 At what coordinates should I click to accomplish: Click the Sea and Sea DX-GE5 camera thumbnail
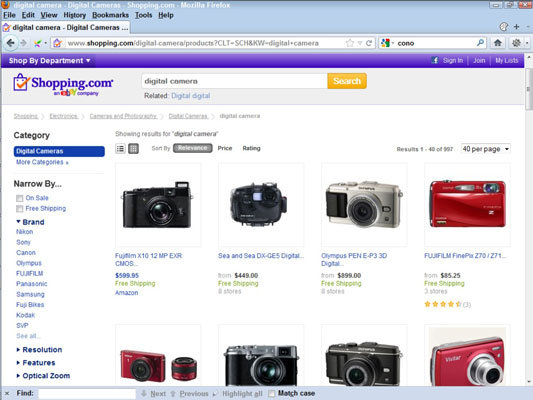[x=261, y=205]
